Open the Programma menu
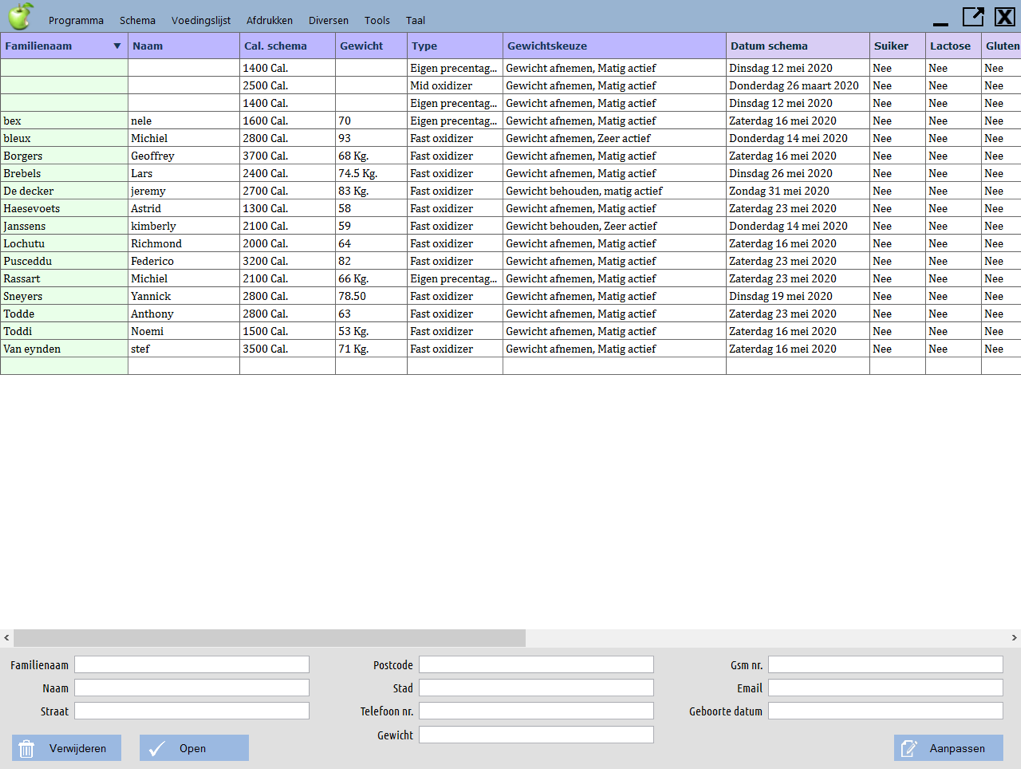1021x769 pixels. click(x=76, y=20)
